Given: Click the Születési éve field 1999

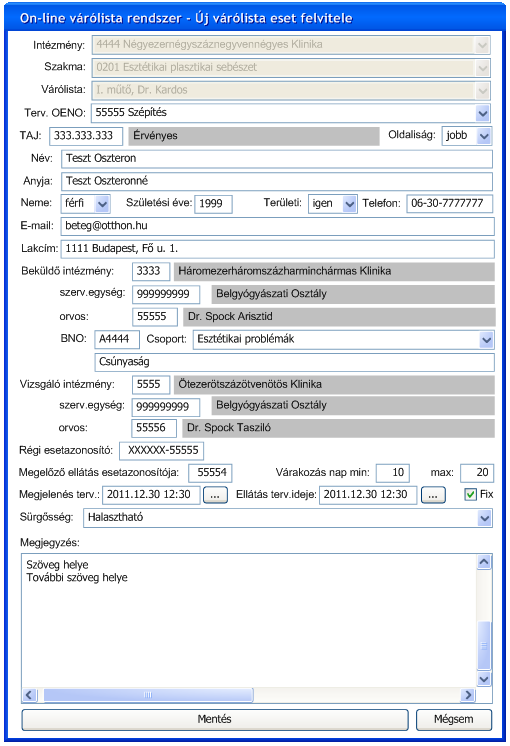Looking at the screenshot, I should [214, 204].
